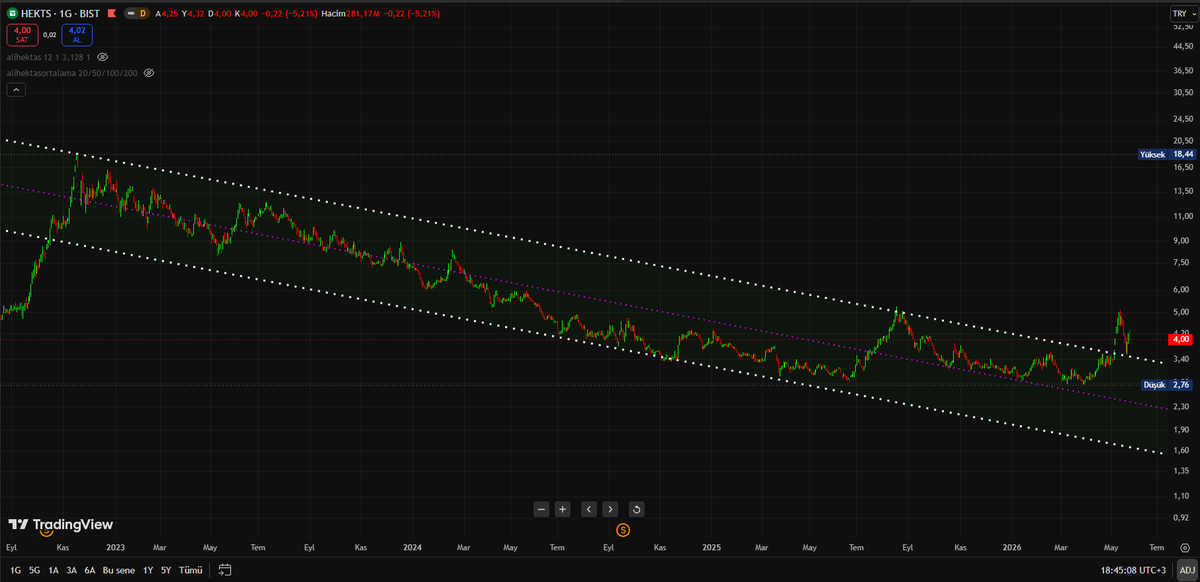Click the Hacim 281,17M volume value

click(348, 14)
